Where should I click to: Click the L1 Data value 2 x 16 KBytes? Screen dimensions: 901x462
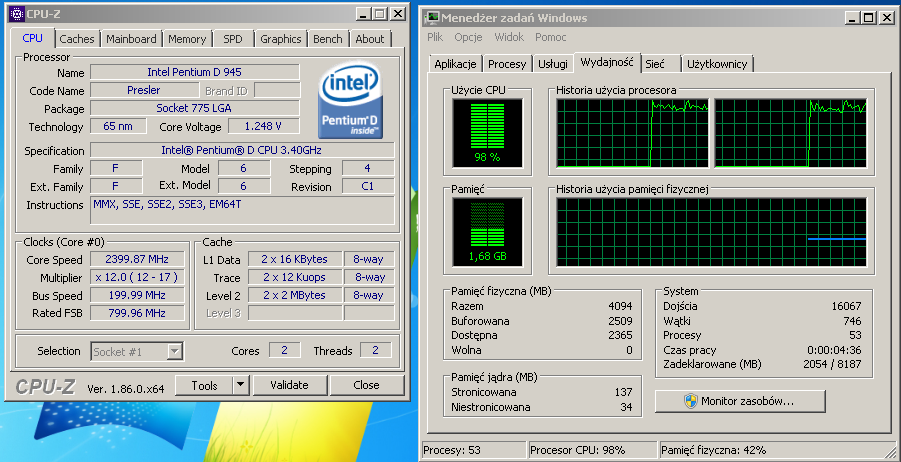(295, 259)
